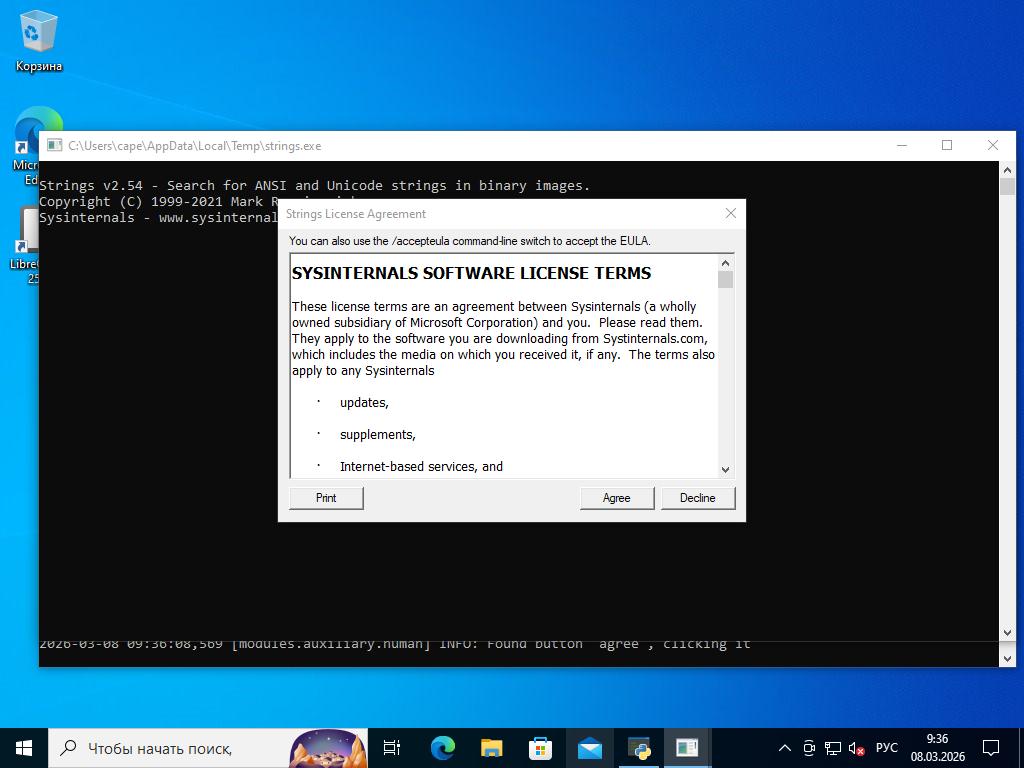Viewport: 1024px width, 768px height.
Task: Decline the Sysinternals license terms
Action: [697, 498]
